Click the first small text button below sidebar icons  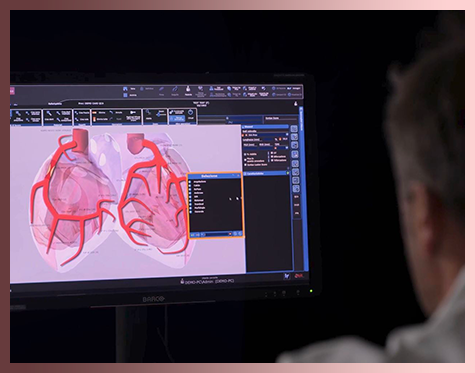(x=296, y=197)
